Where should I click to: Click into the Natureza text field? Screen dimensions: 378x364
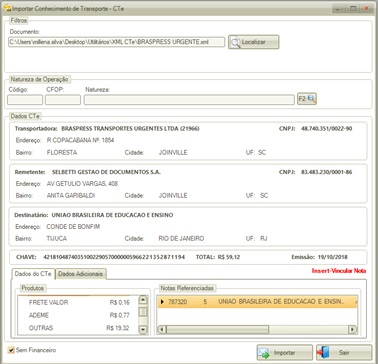coord(189,100)
